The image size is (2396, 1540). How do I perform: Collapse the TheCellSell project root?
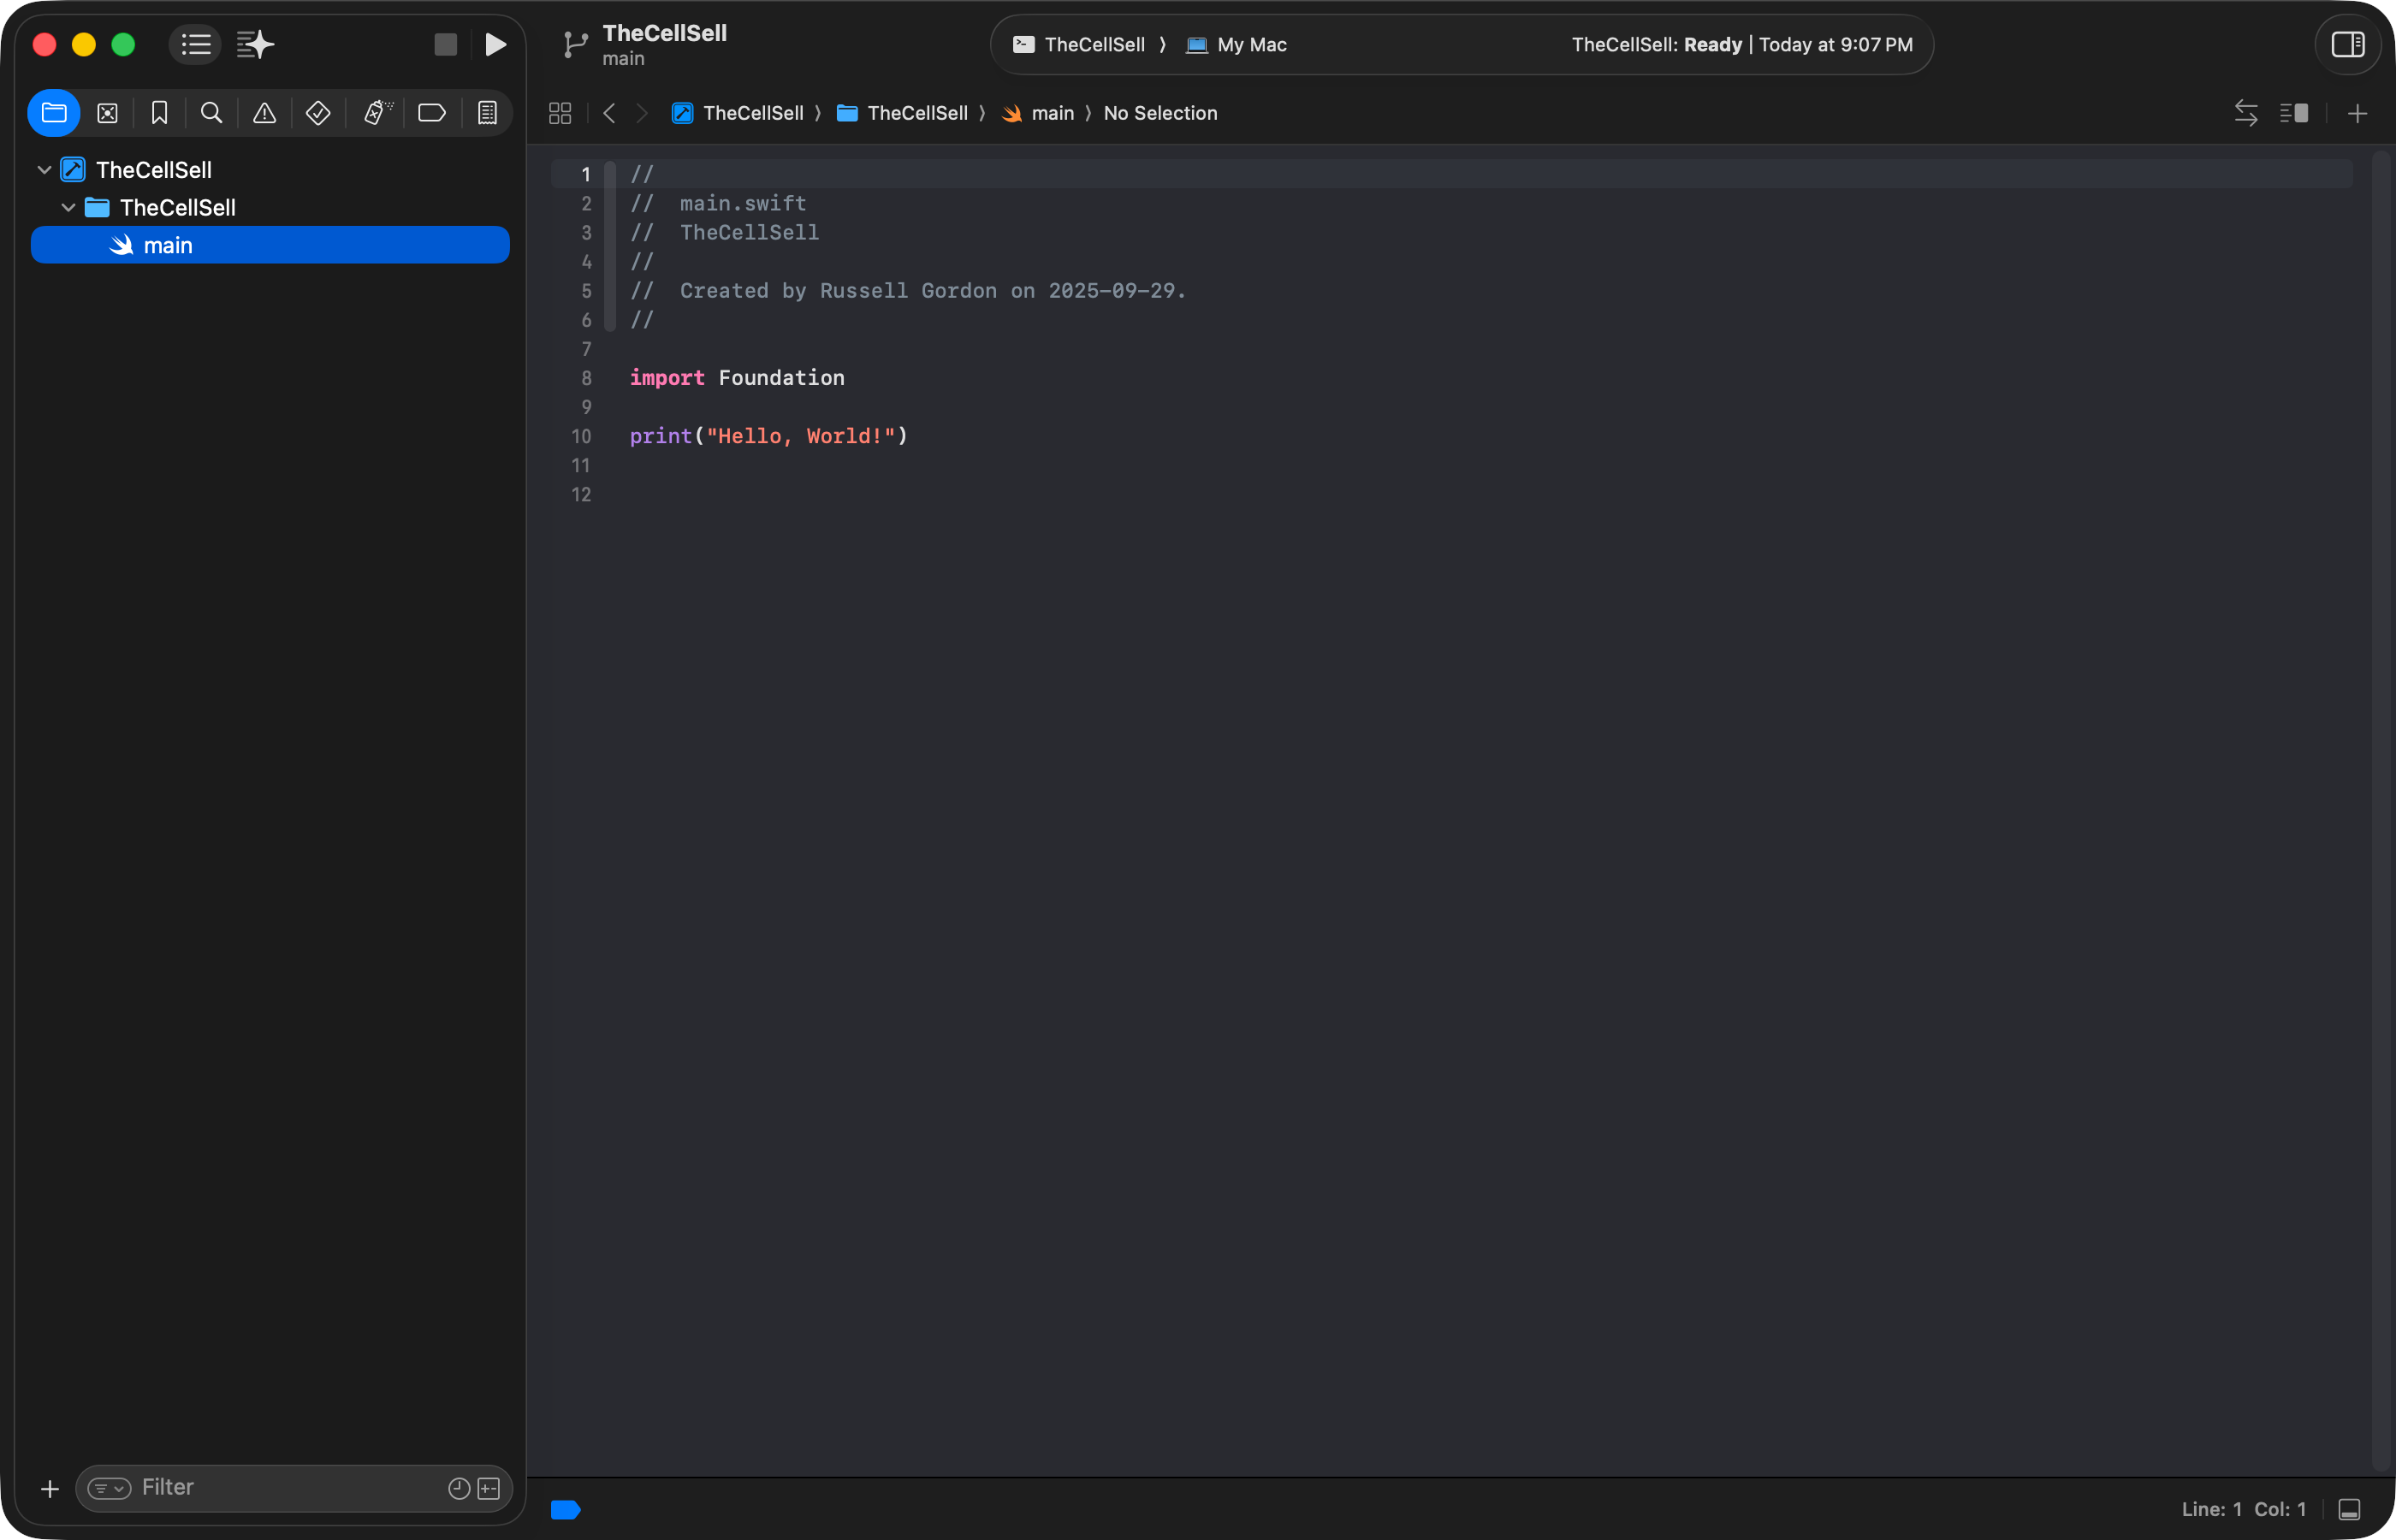click(44, 170)
